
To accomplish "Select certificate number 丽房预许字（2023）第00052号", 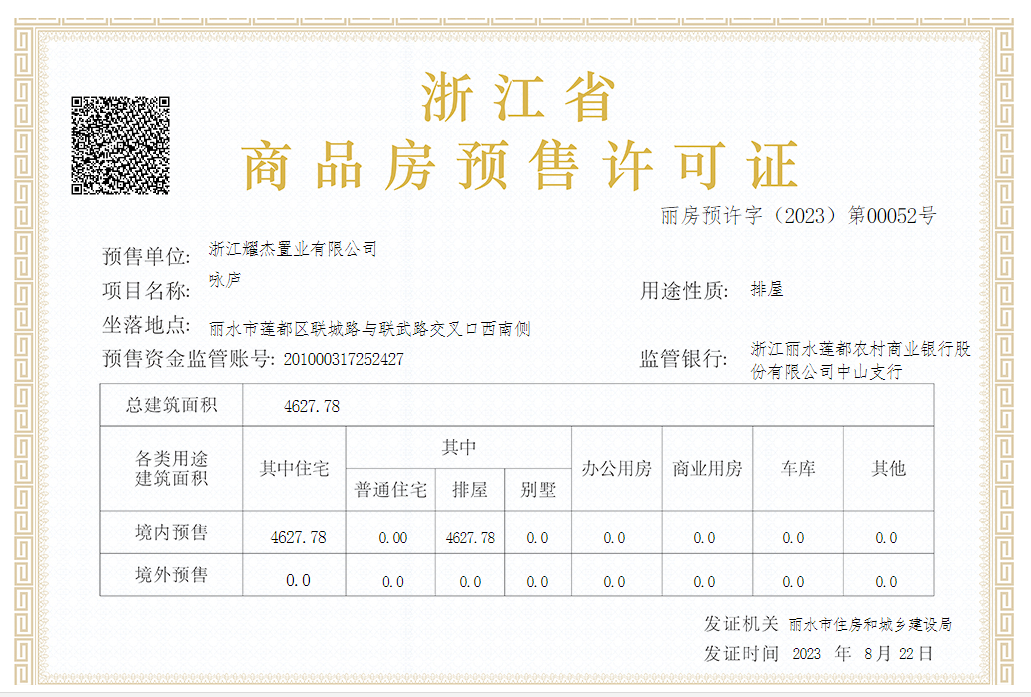I will (x=798, y=215).
